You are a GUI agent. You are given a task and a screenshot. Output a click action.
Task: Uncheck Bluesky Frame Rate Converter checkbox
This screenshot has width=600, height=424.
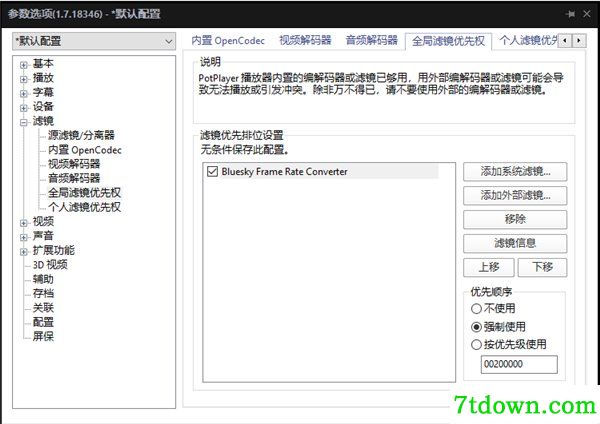212,171
